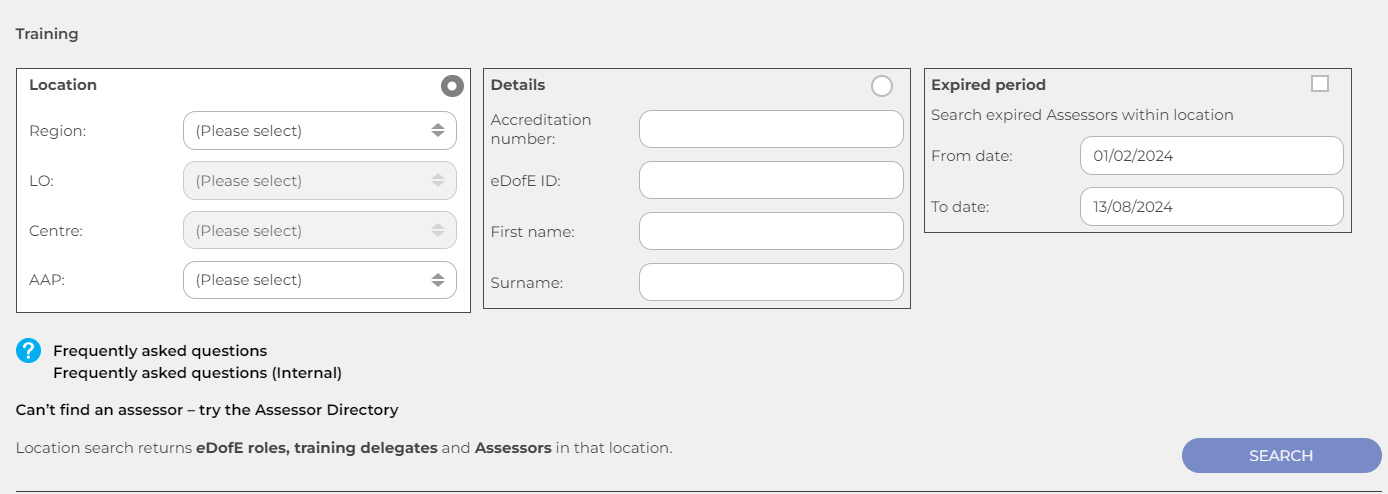Tick the Expired period checkbox
Image resolution: width=1388 pixels, height=494 pixels.
[1319, 84]
